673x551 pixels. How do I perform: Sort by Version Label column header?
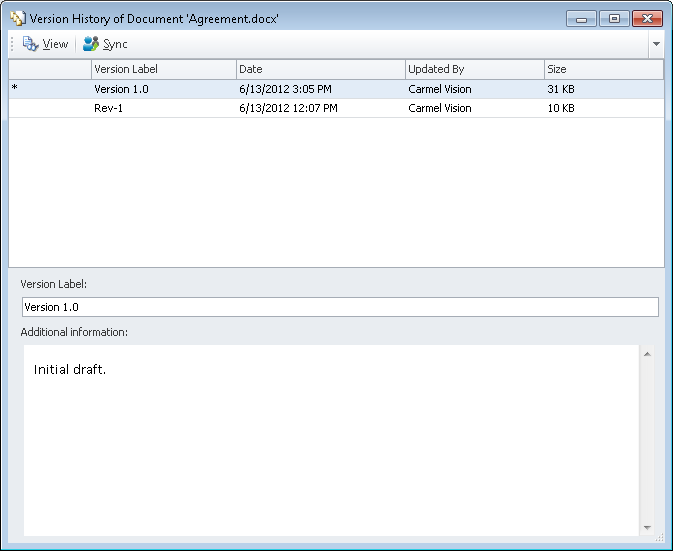(x=163, y=69)
